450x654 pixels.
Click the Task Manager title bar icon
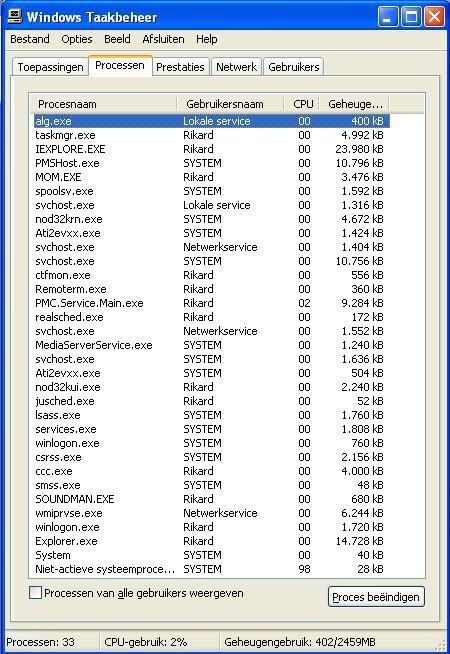[x=15, y=17]
